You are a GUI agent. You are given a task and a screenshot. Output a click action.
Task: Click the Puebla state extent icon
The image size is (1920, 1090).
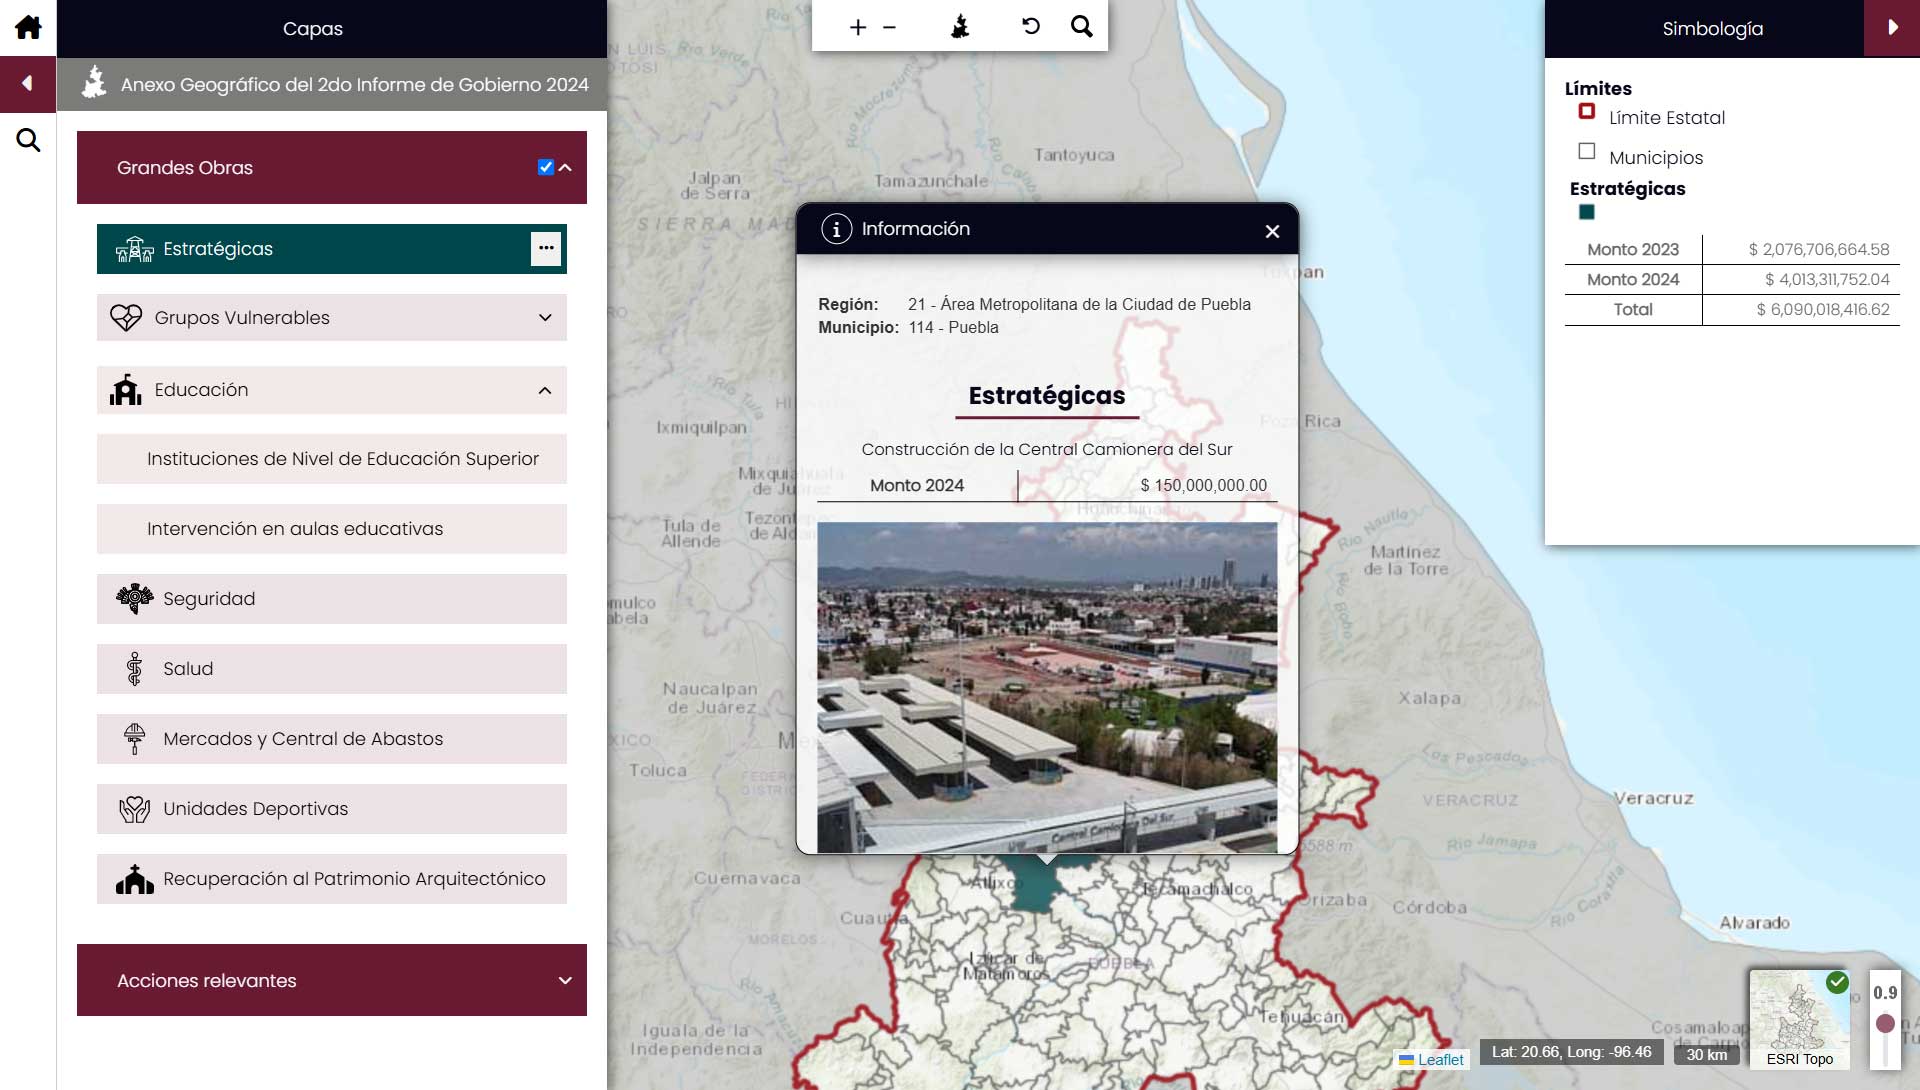(960, 27)
